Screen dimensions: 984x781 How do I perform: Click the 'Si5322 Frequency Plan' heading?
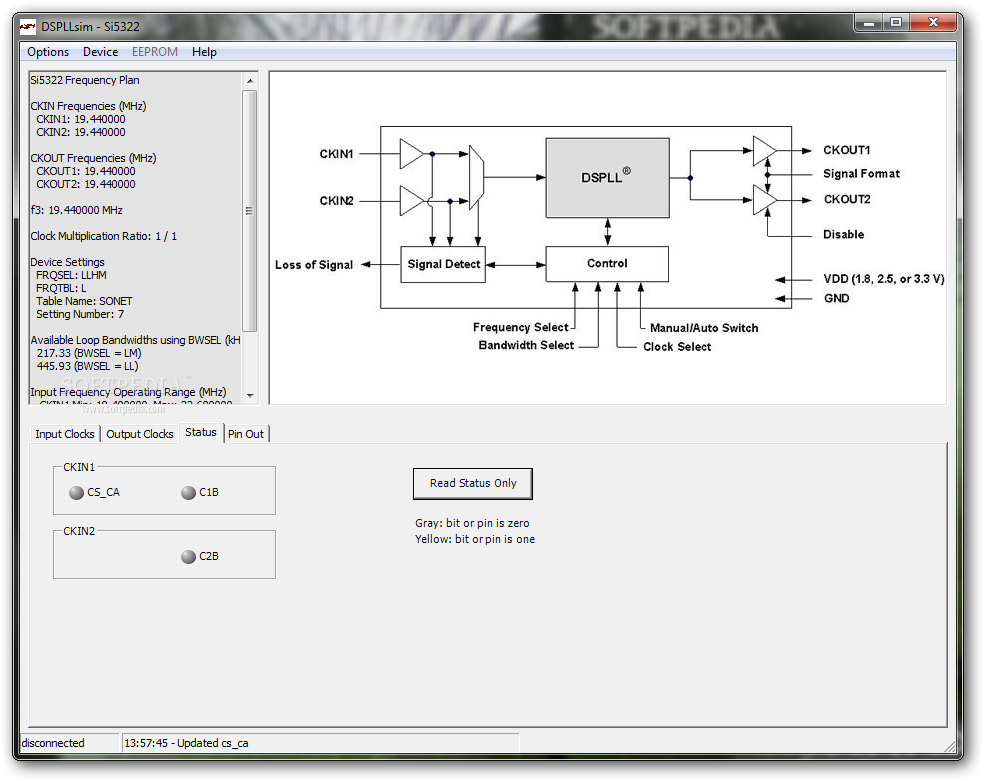[85, 80]
